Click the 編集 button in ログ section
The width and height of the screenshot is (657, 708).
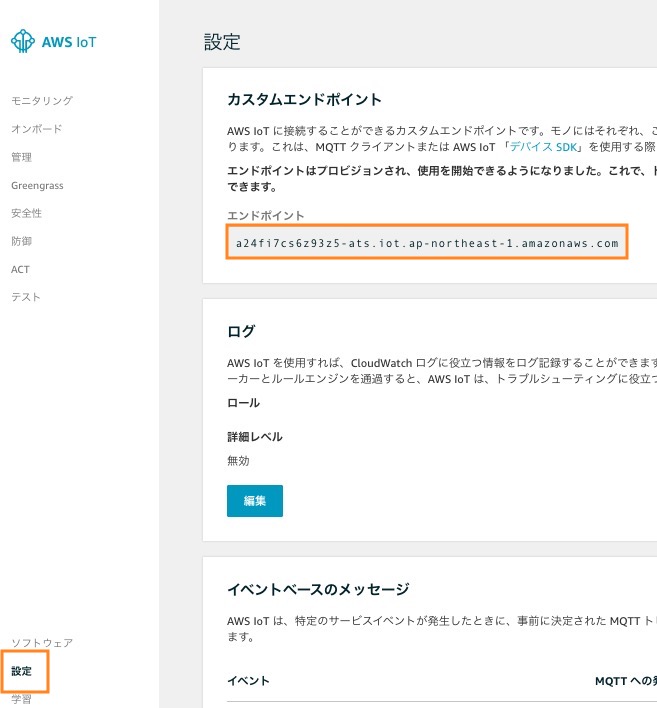point(255,501)
